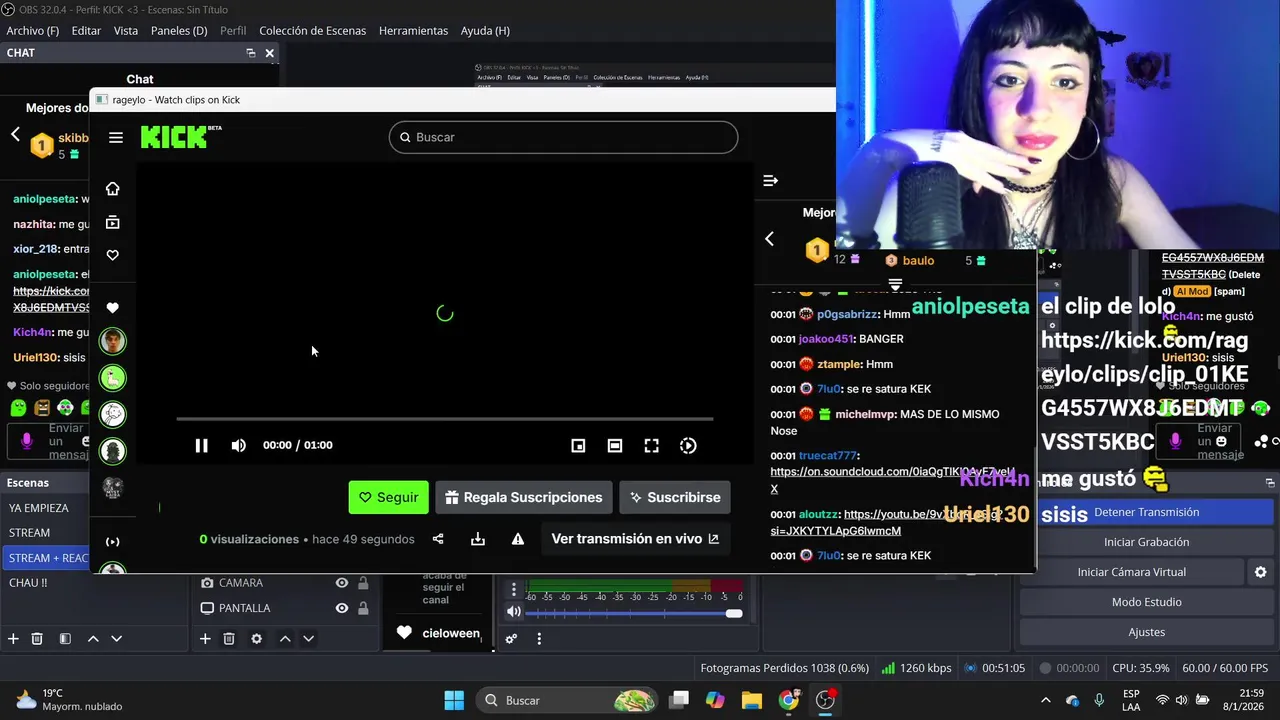This screenshot has height=720, width=1280.
Task: Share the clip via share icon
Action: pos(438,539)
